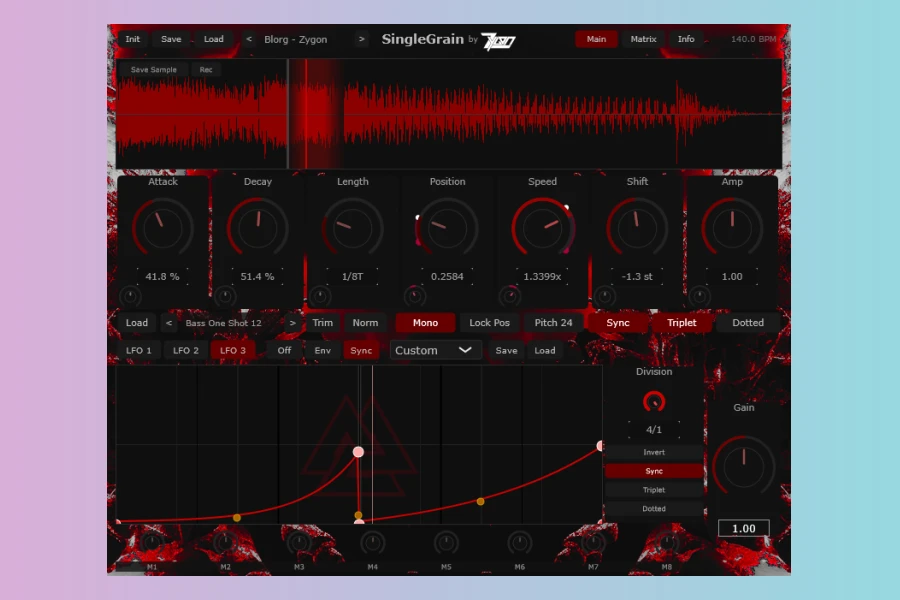The image size is (900, 600).
Task: Click the Gain value field showing 1.00
Action: 743,528
